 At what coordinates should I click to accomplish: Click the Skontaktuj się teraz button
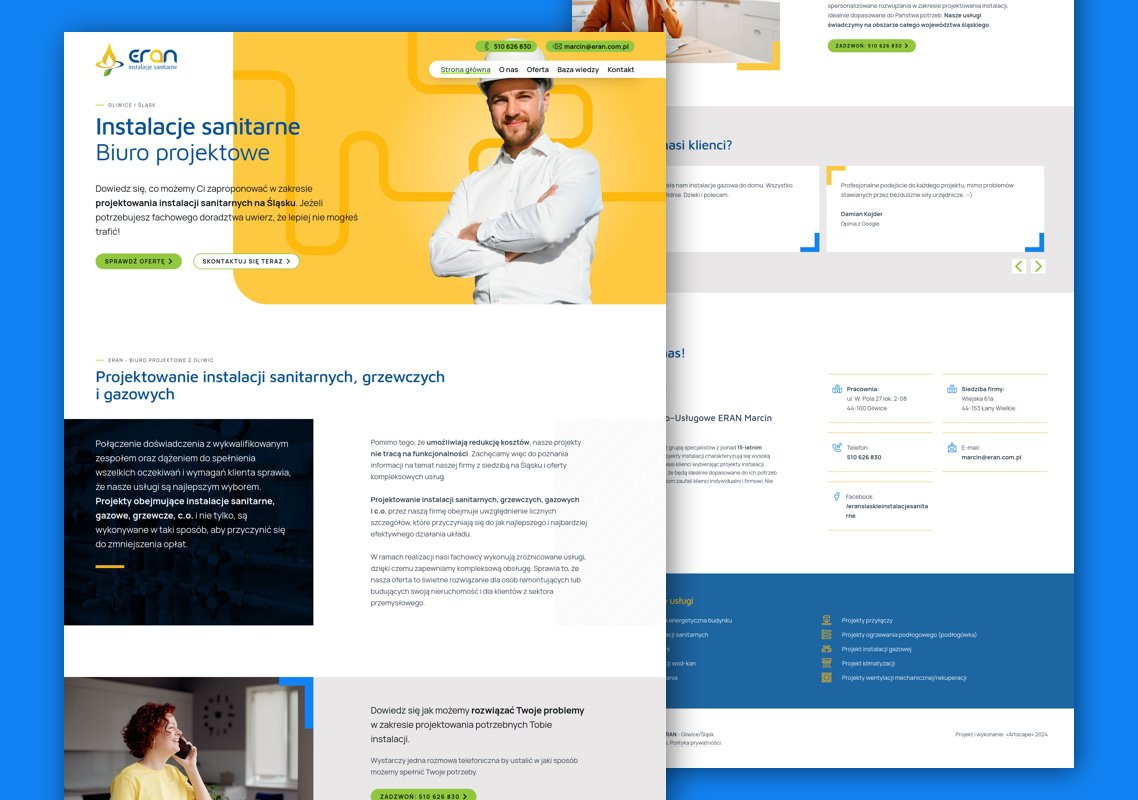click(246, 261)
